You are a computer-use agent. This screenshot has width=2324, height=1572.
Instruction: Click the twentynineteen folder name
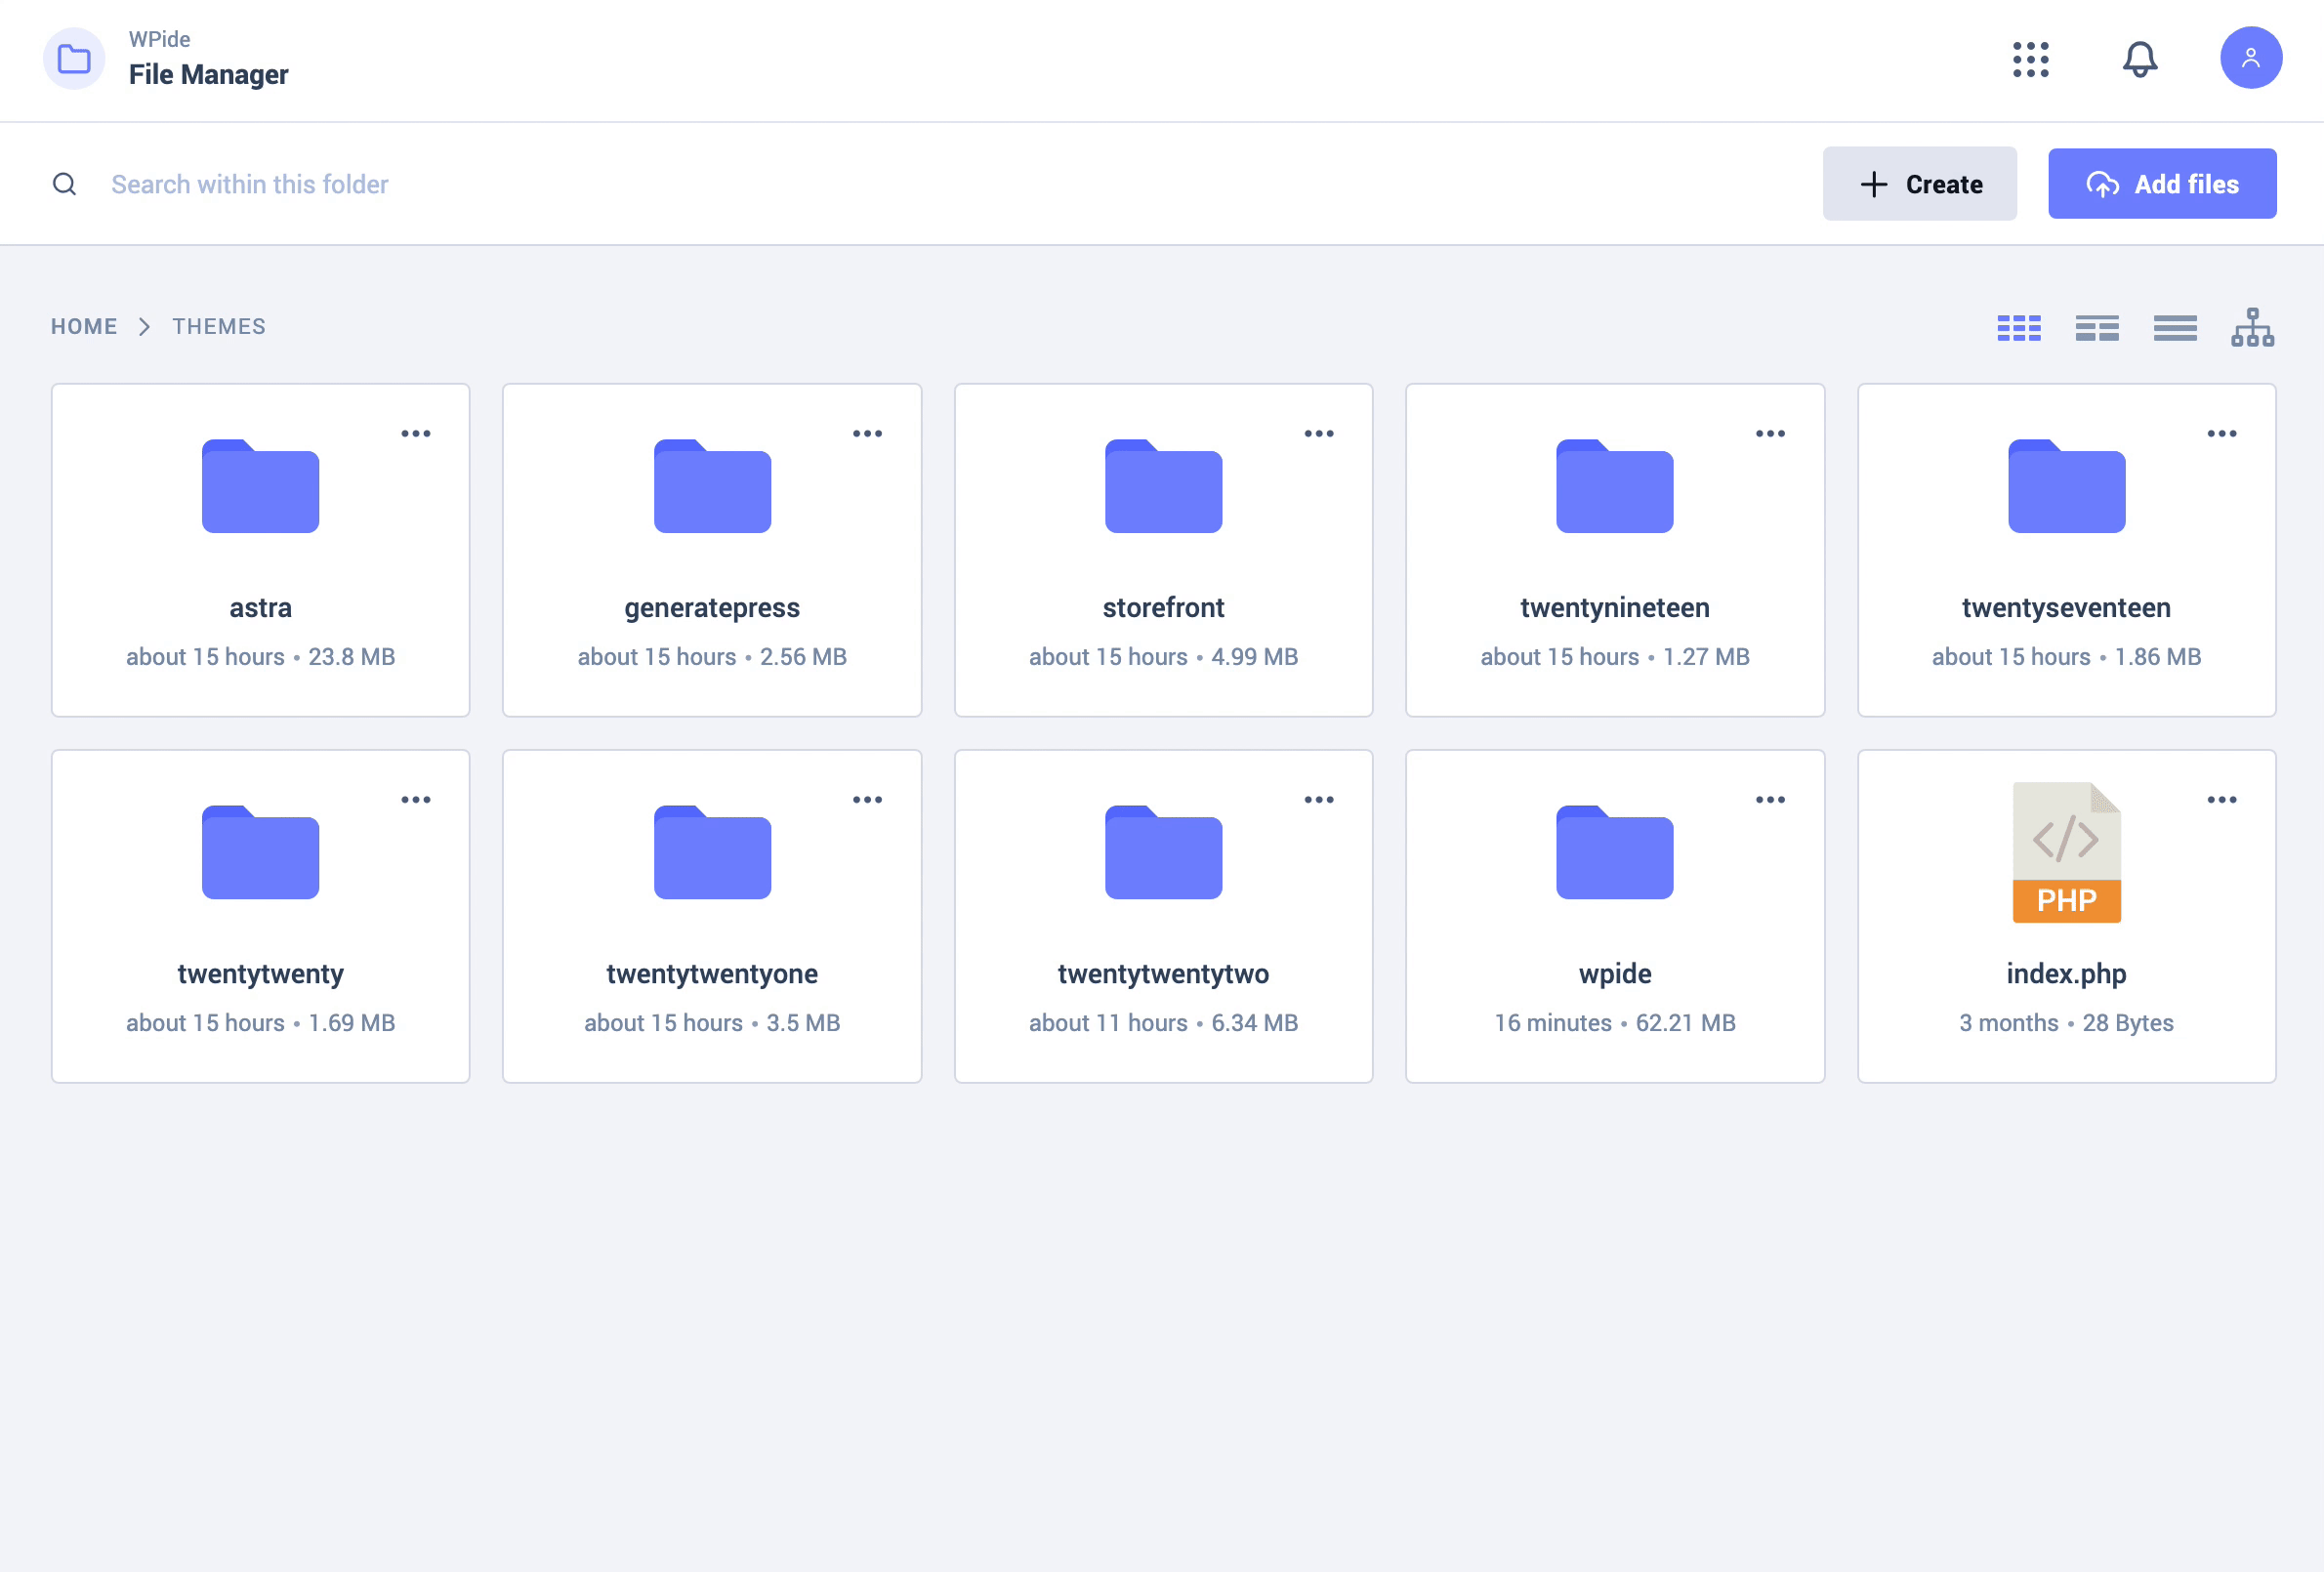pyautogui.click(x=1615, y=608)
